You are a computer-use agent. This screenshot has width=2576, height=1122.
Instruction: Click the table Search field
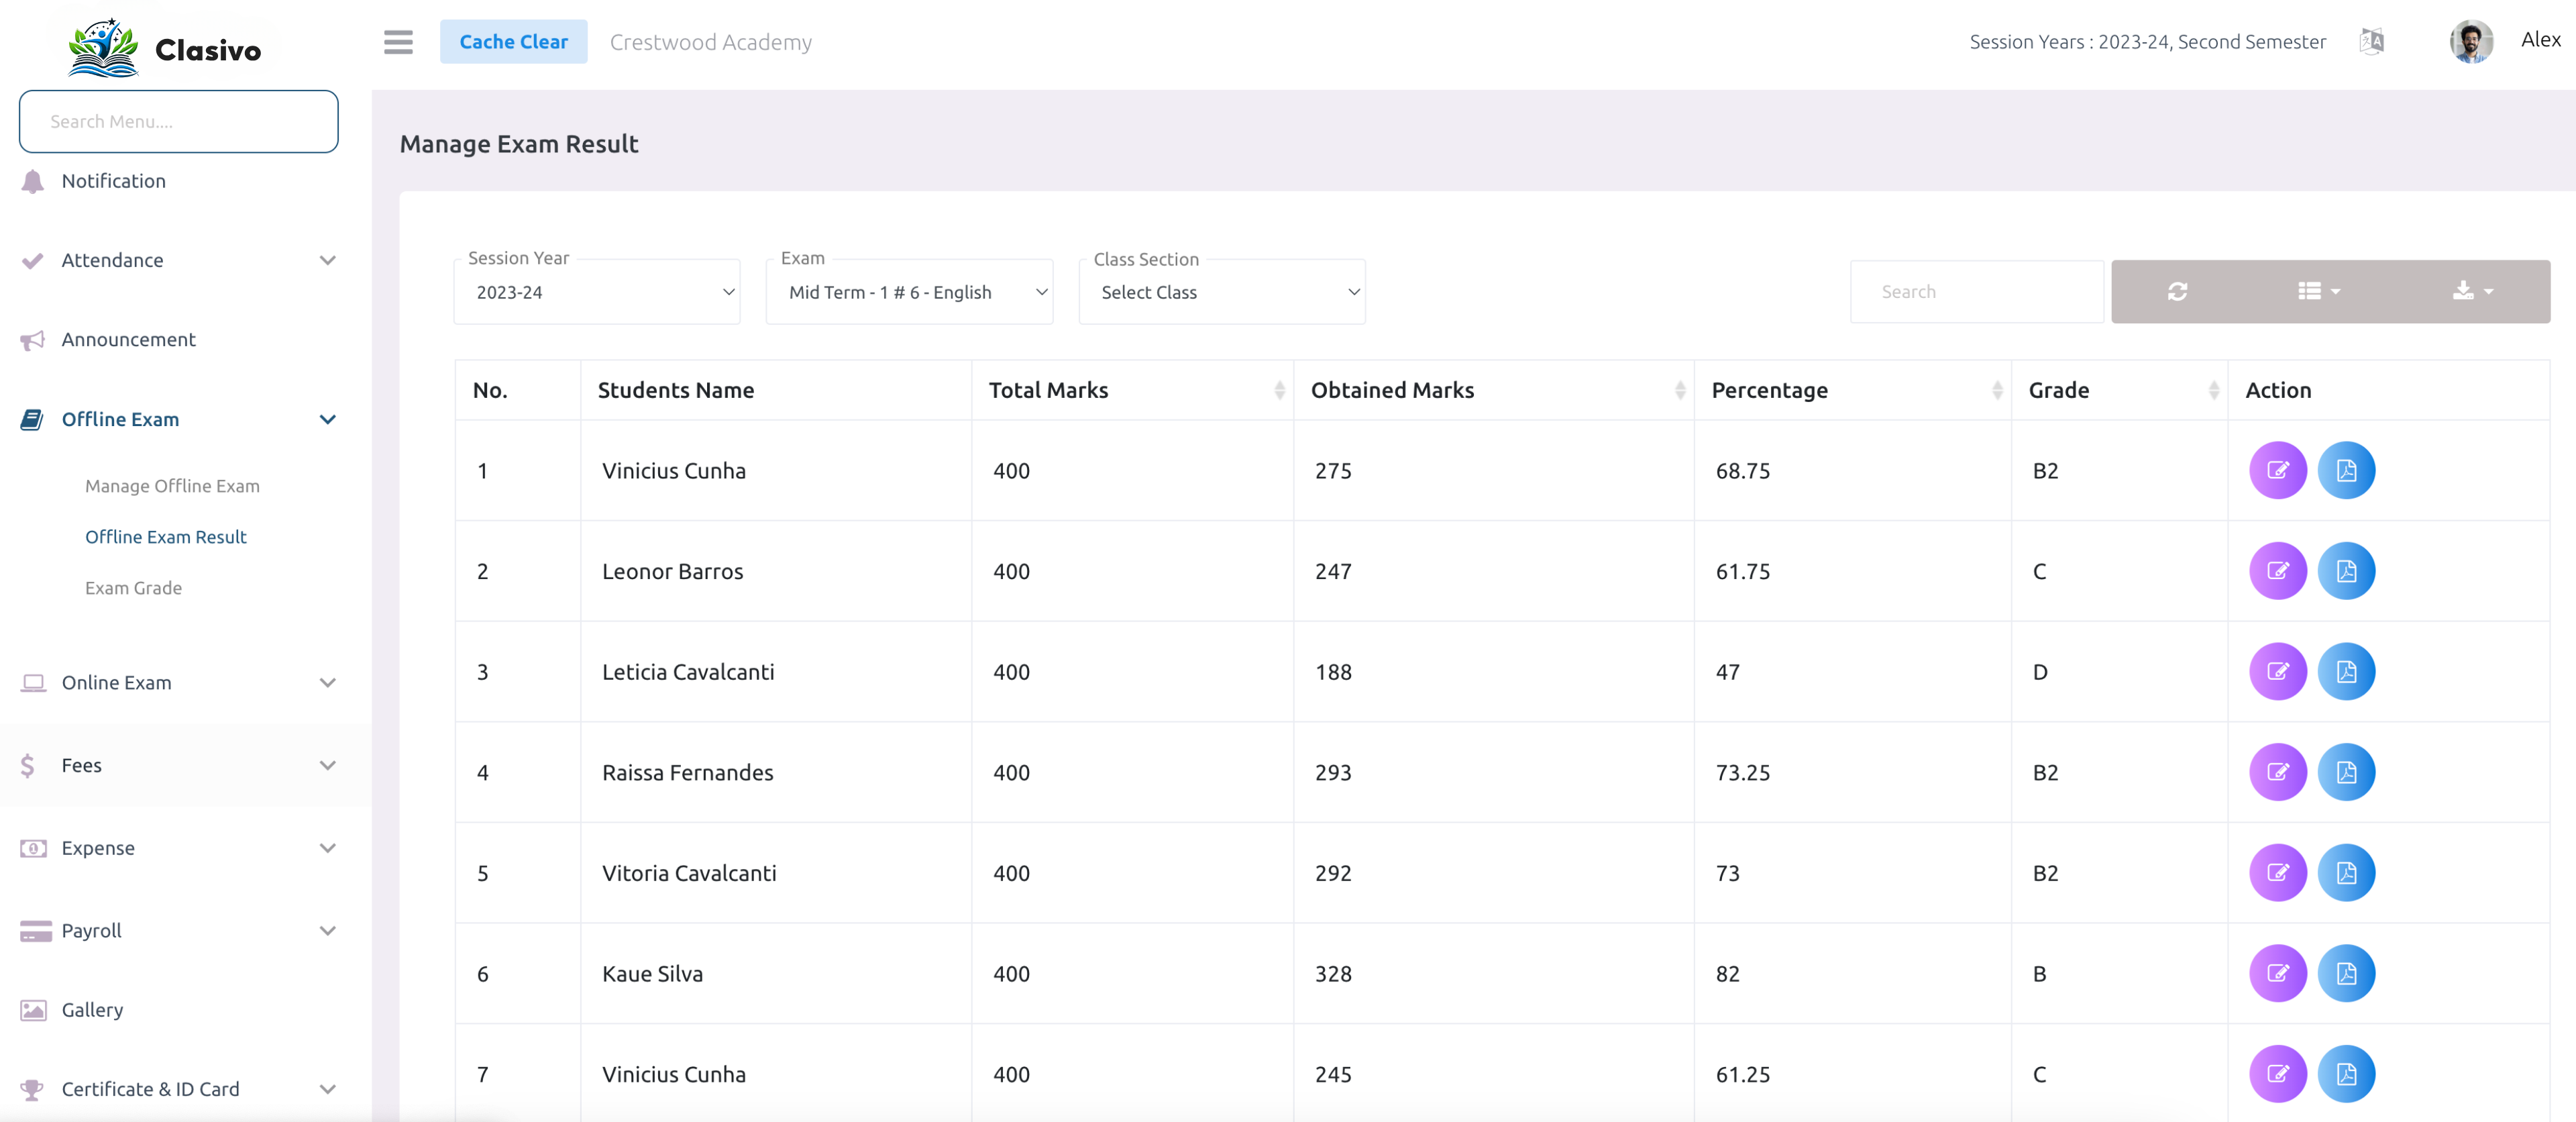point(1976,291)
